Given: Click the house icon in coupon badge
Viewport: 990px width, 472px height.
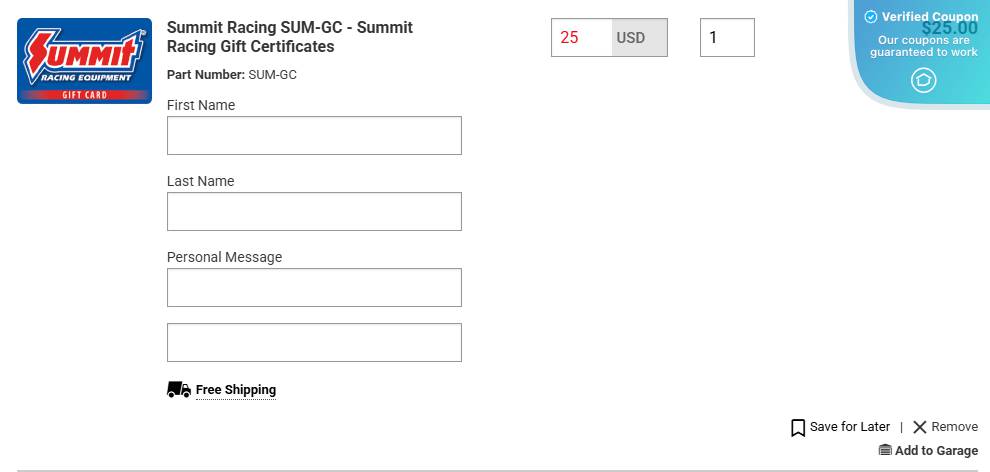Looking at the screenshot, I should (923, 80).
